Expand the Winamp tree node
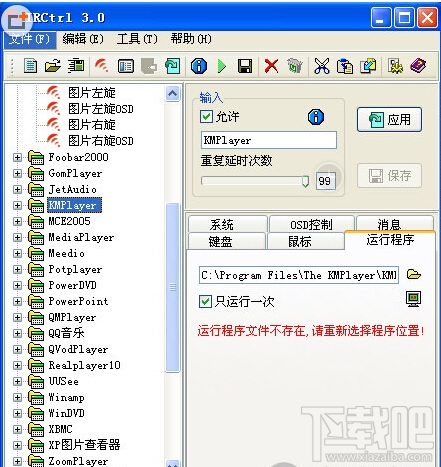441x467 pixels. (17, 397)
